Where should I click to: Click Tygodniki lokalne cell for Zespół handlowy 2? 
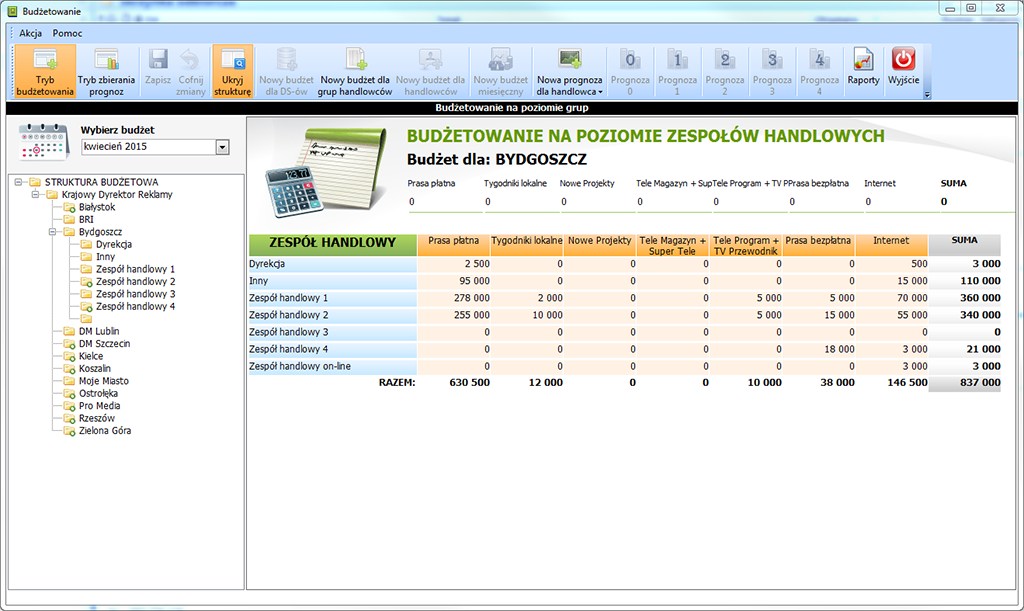[x=526, y=315]
